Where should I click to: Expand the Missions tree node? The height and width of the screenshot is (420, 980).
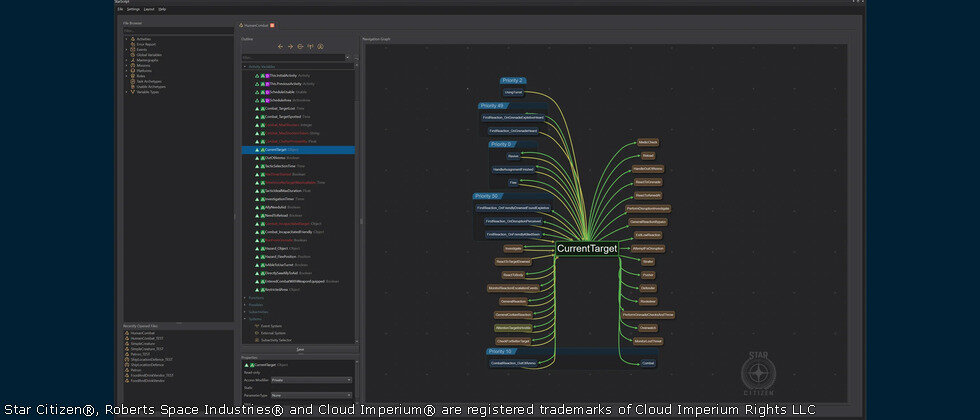[126, 65]
